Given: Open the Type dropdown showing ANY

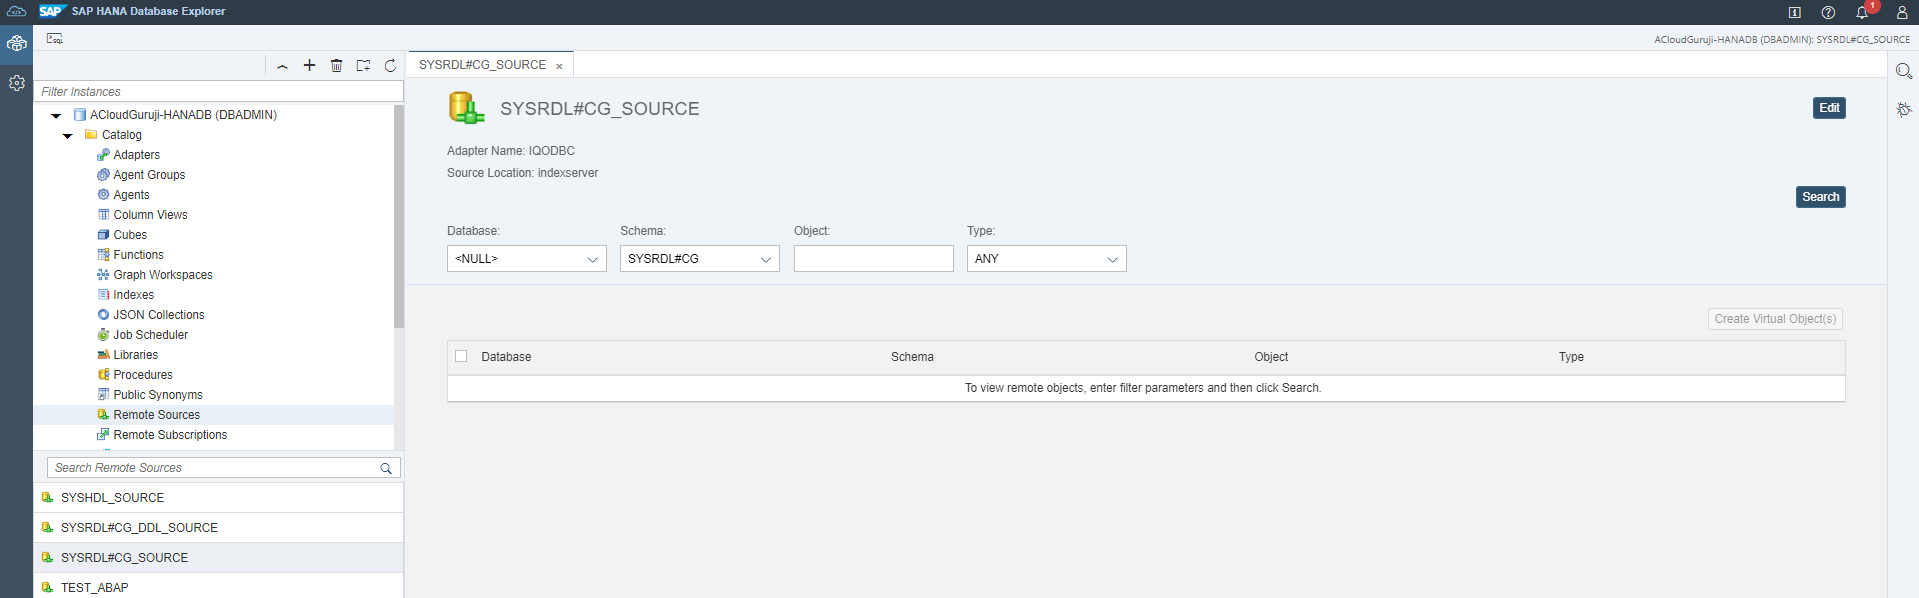Looking at the screenshot, I should [x=1046, y=259].
